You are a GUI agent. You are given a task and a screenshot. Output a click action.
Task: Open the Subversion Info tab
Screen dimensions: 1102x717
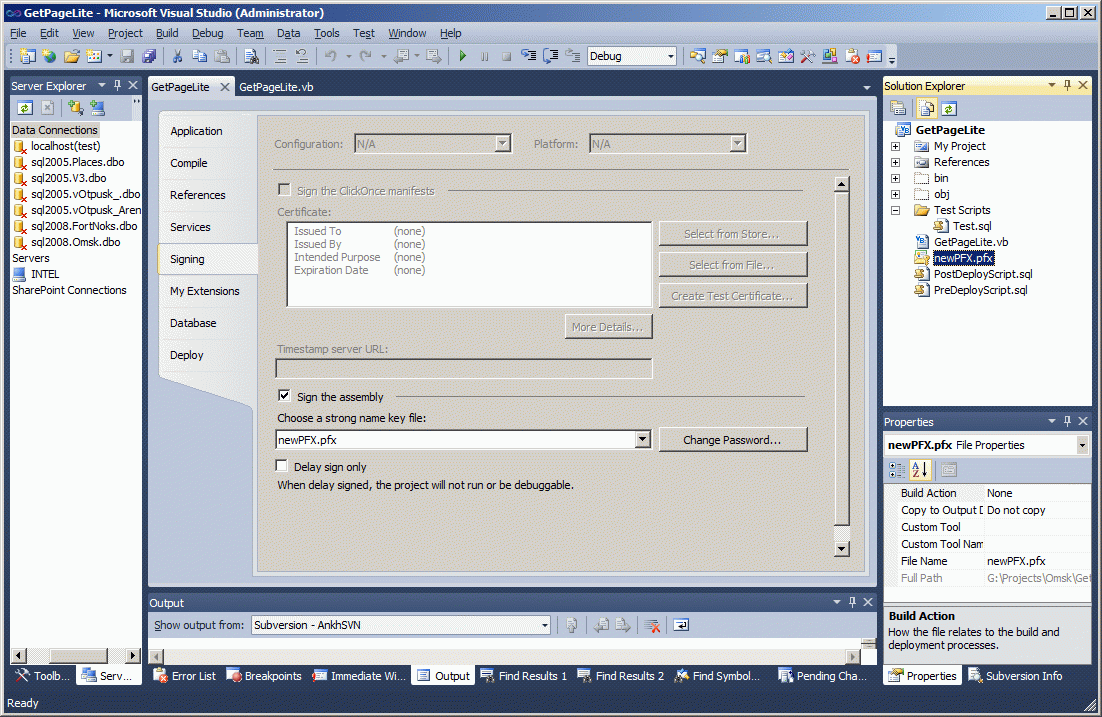click(1015, 676)
